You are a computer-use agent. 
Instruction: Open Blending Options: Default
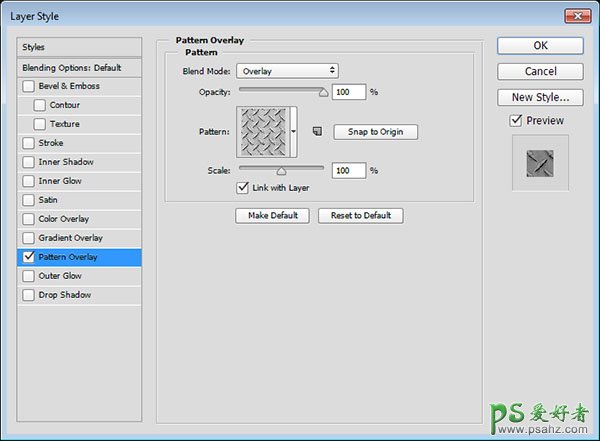pyautogui.click(x=80, y=67)
